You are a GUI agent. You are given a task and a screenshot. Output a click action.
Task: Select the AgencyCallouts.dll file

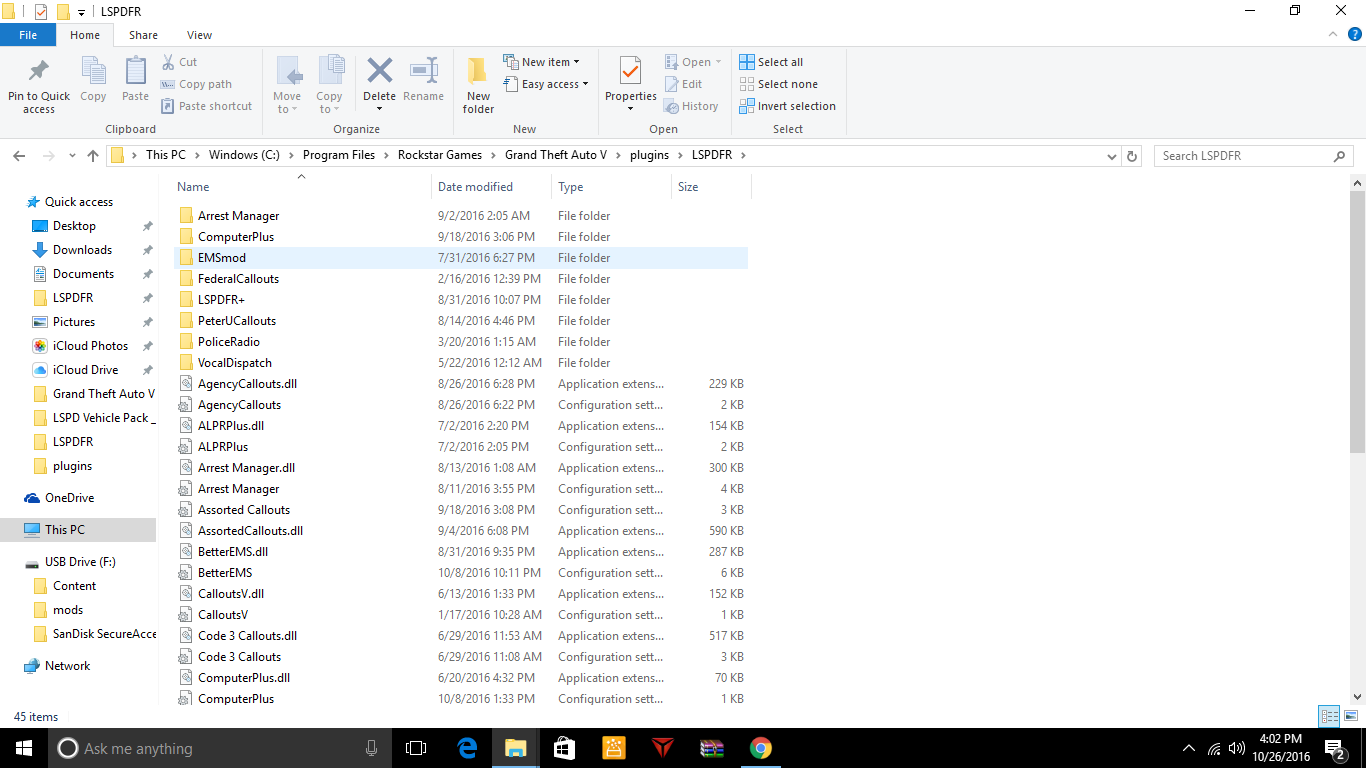tap(461, 384)
